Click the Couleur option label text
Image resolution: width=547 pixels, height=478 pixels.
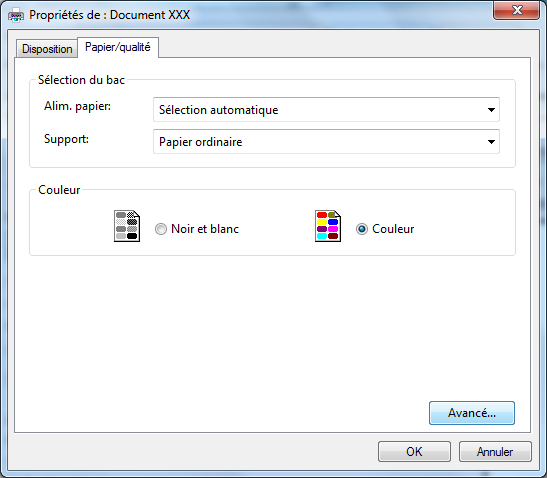[393, 229]
